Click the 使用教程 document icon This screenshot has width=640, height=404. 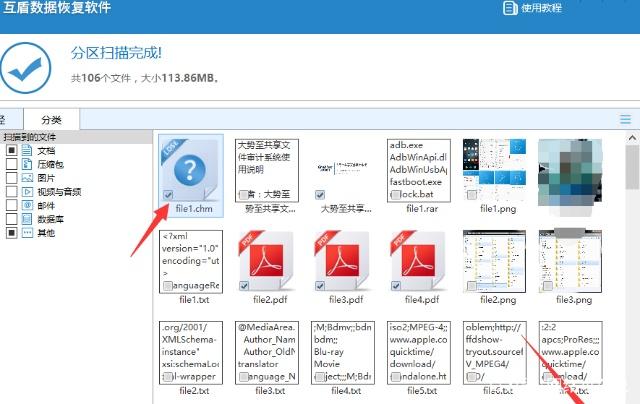tap(510, 8)
